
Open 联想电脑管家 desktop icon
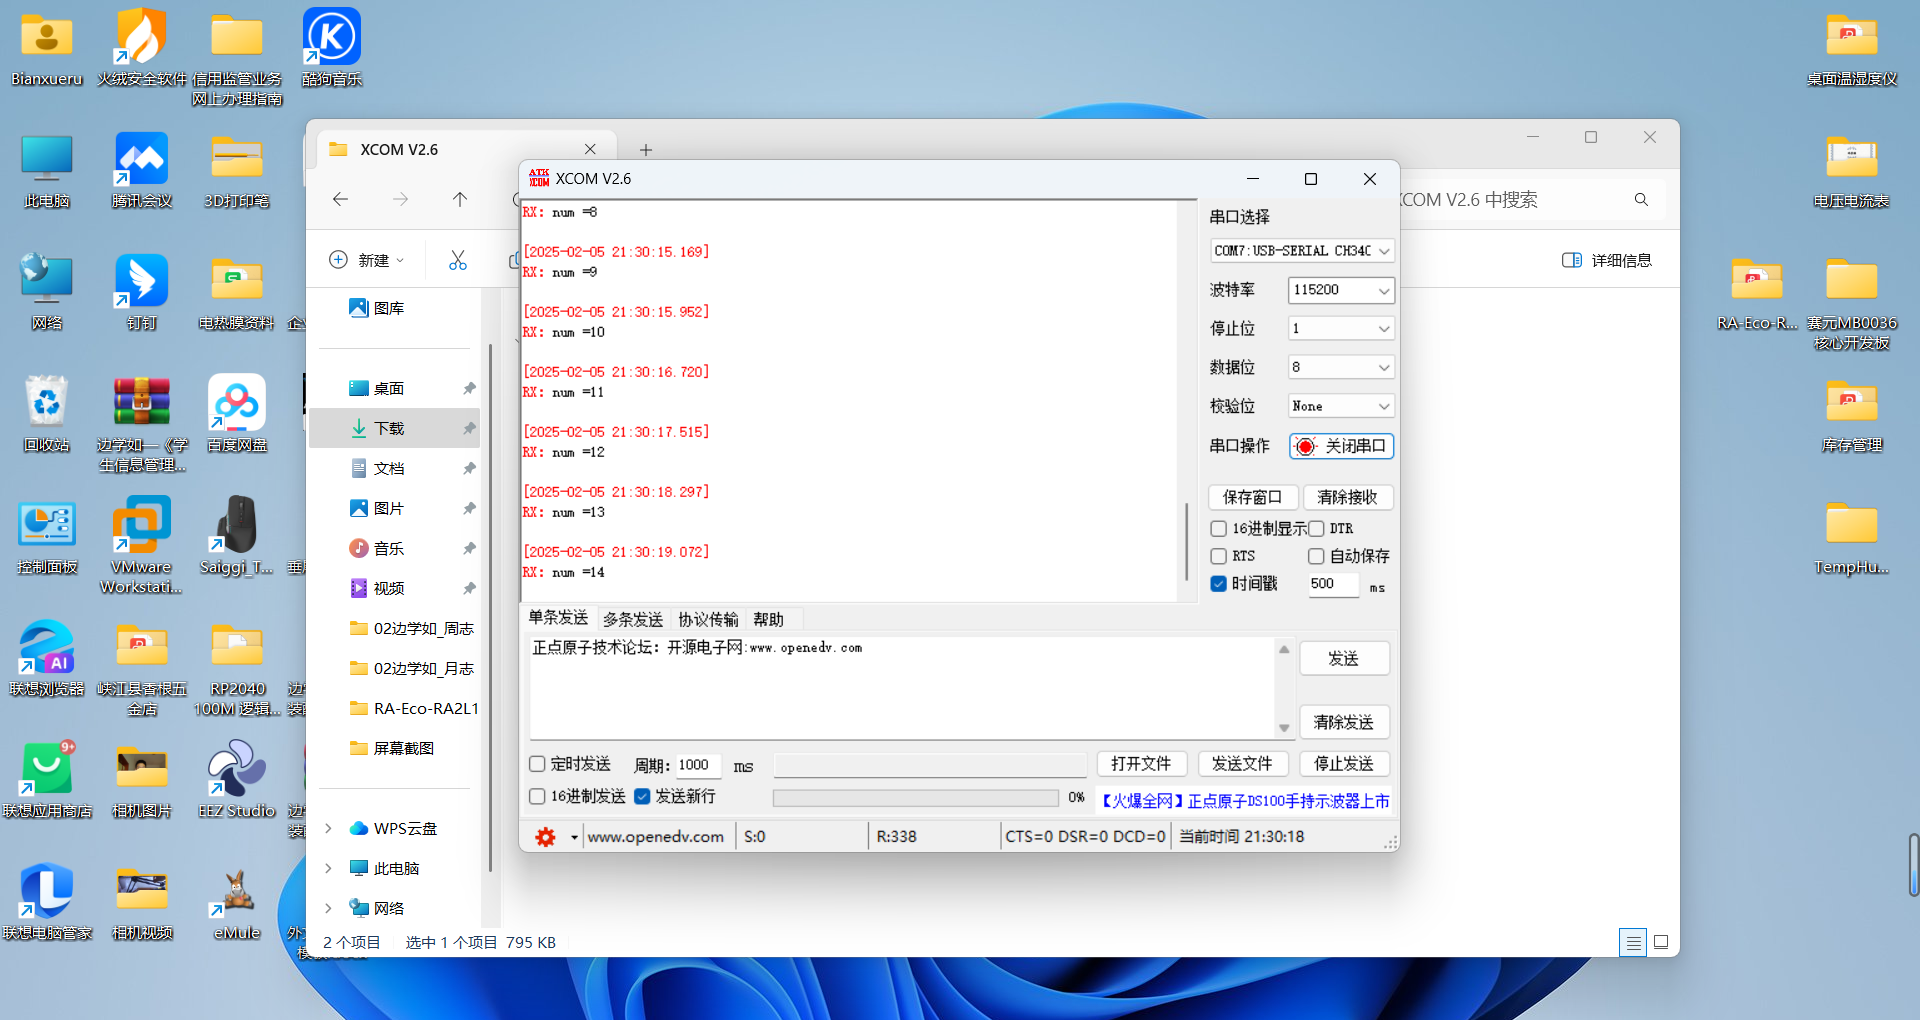pos(47,902)
